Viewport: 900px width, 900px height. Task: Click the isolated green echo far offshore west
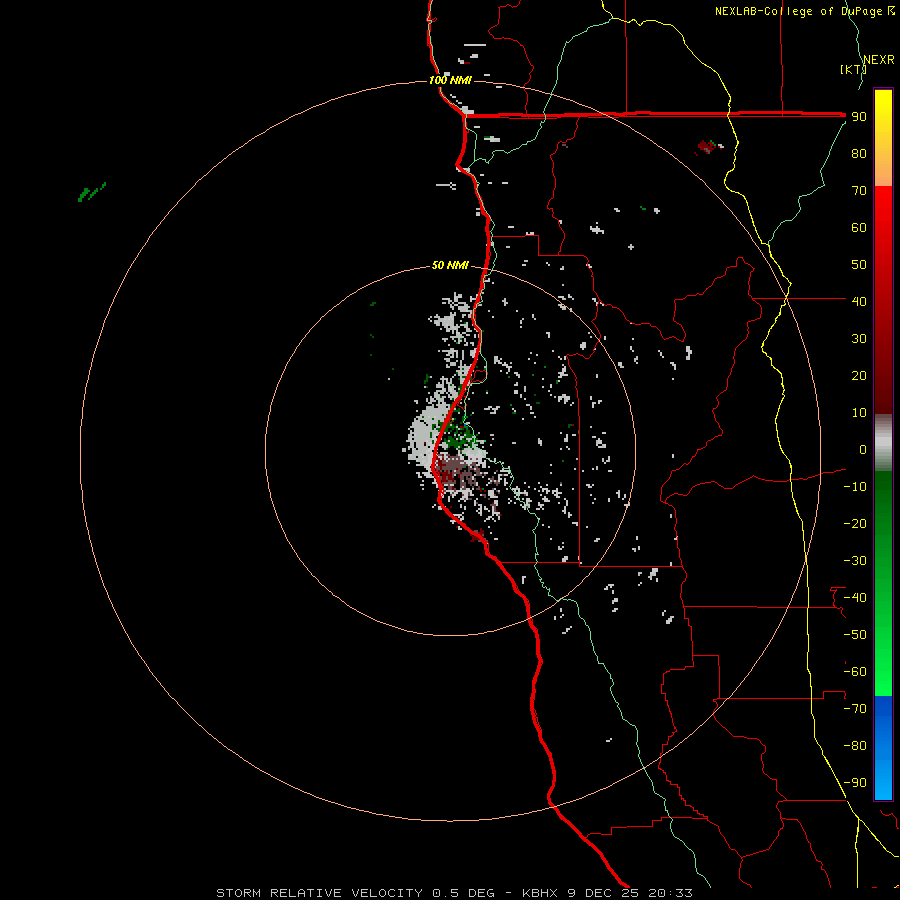click(x=92, y=192)
